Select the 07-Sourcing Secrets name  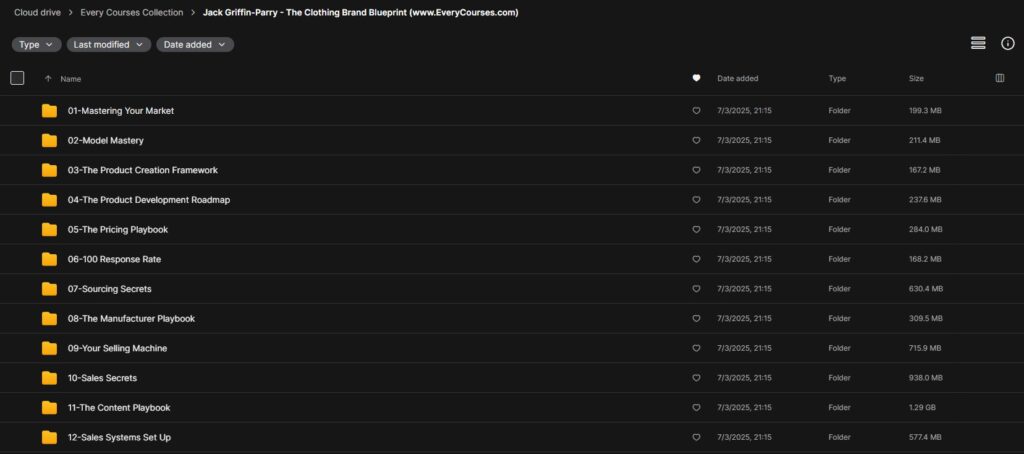pyautogui.click(x=110, y=289)
